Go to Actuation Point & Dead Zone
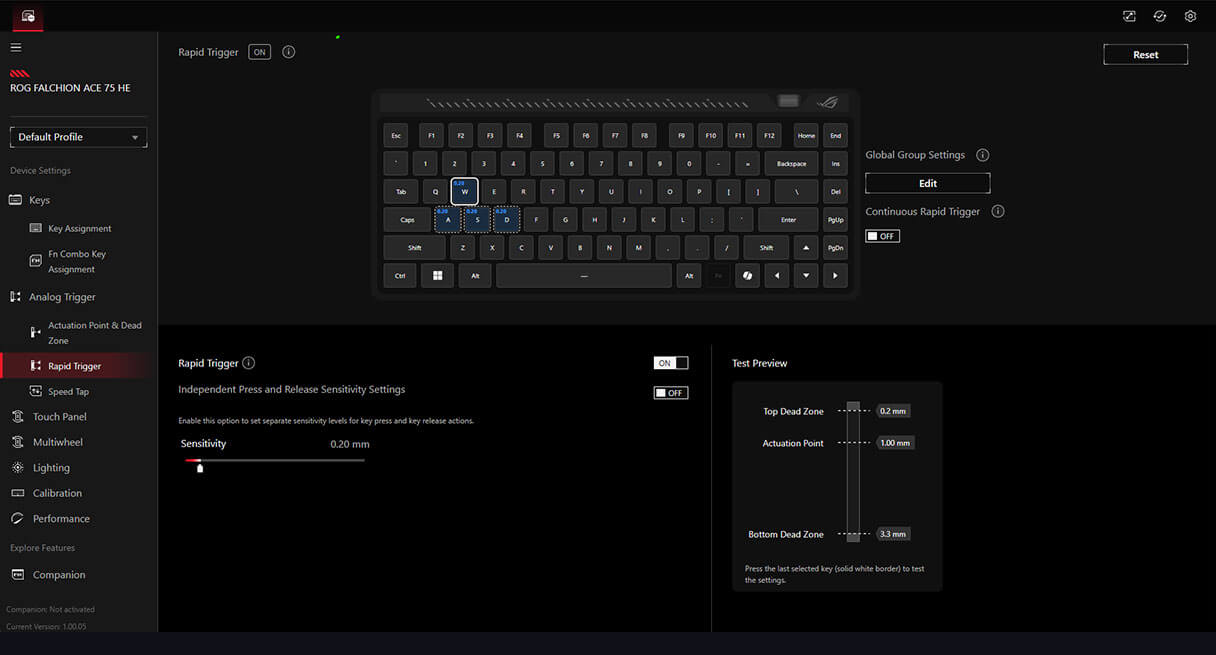The image size is (1216, 655). pos(94,333)
